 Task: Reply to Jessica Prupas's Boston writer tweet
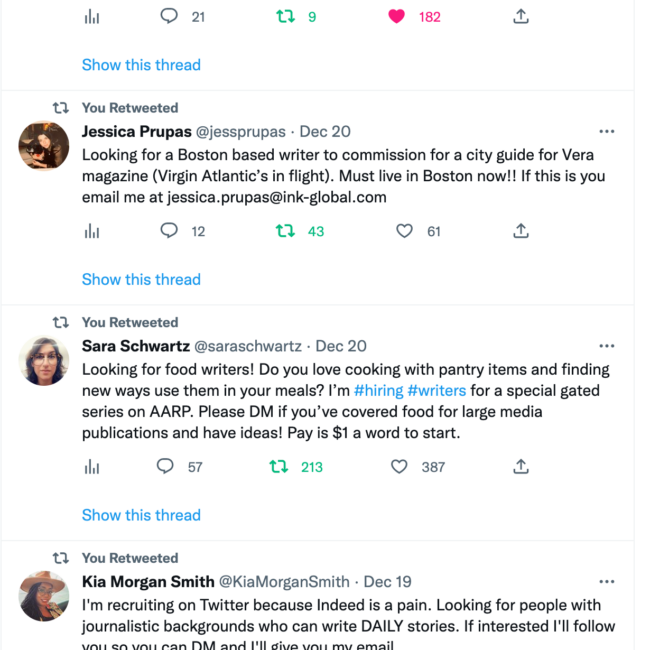coord(169,231)
